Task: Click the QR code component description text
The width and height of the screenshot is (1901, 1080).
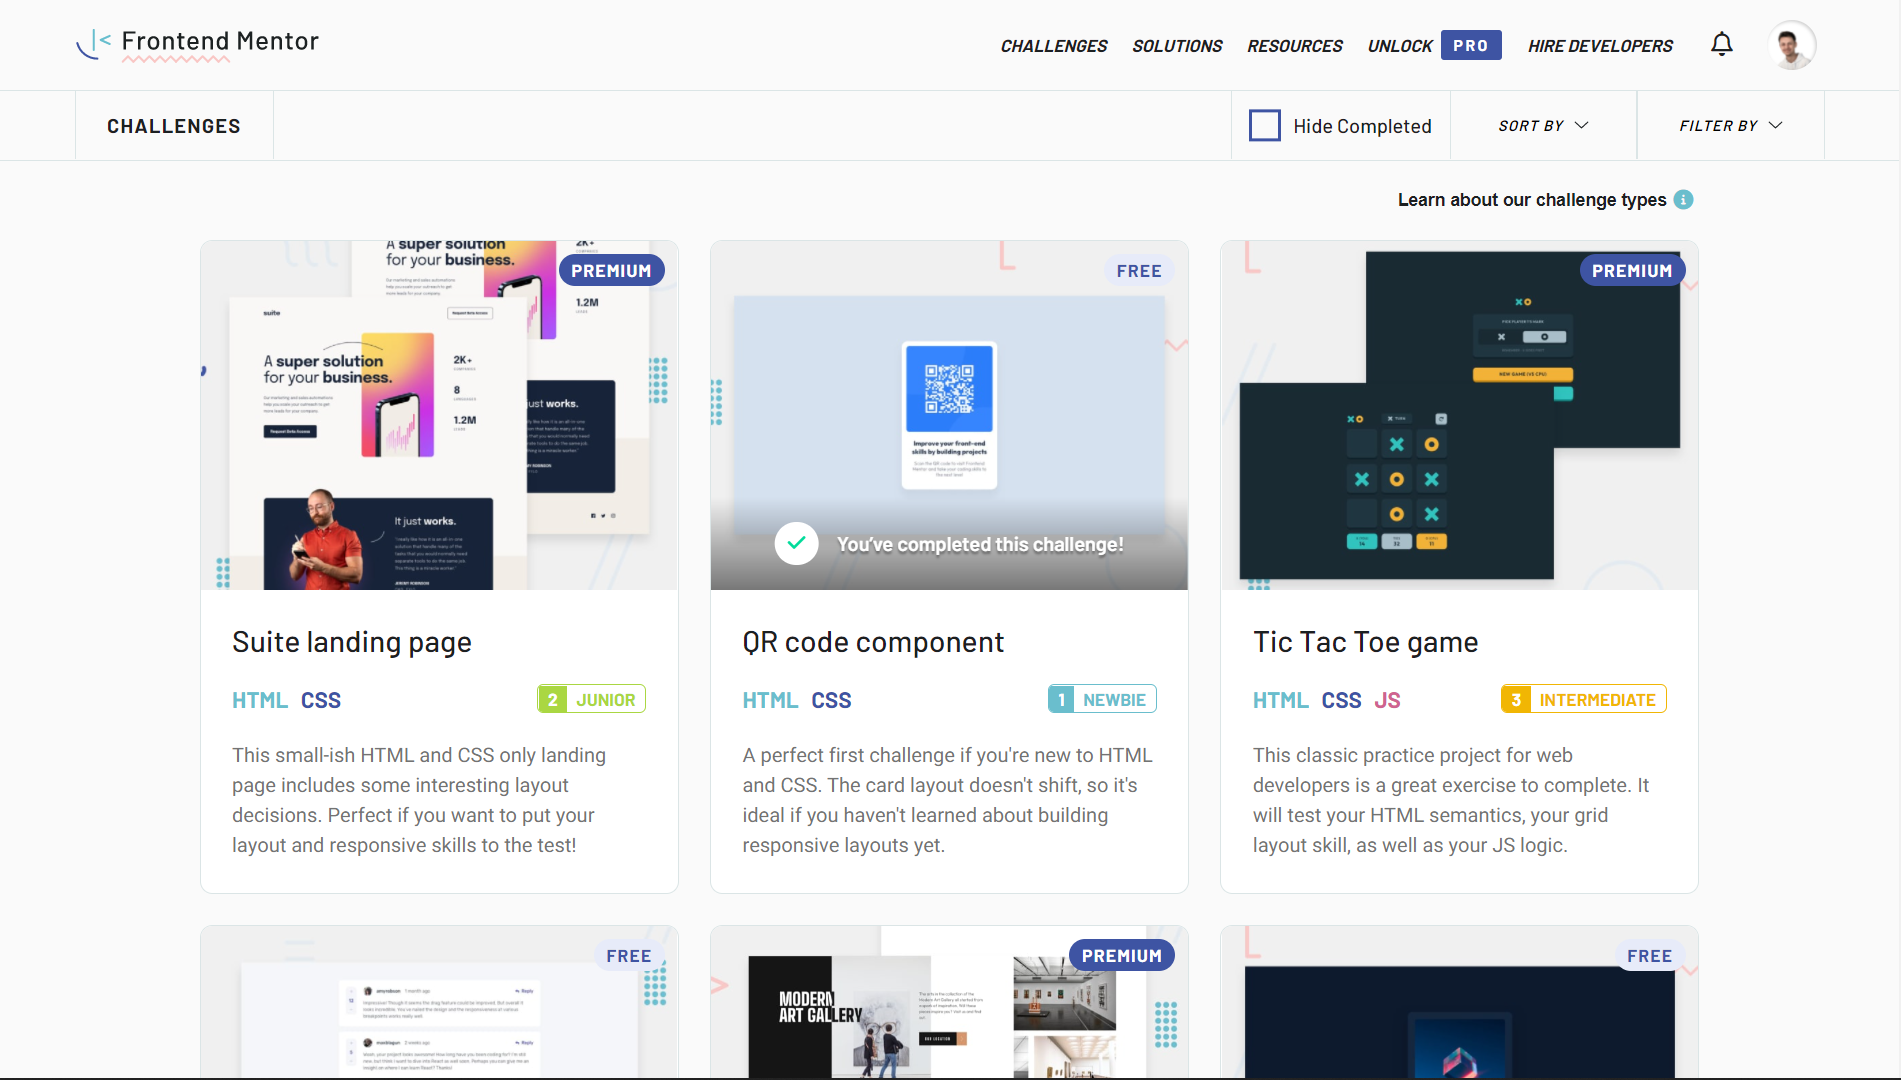Action: click(947, 800)
